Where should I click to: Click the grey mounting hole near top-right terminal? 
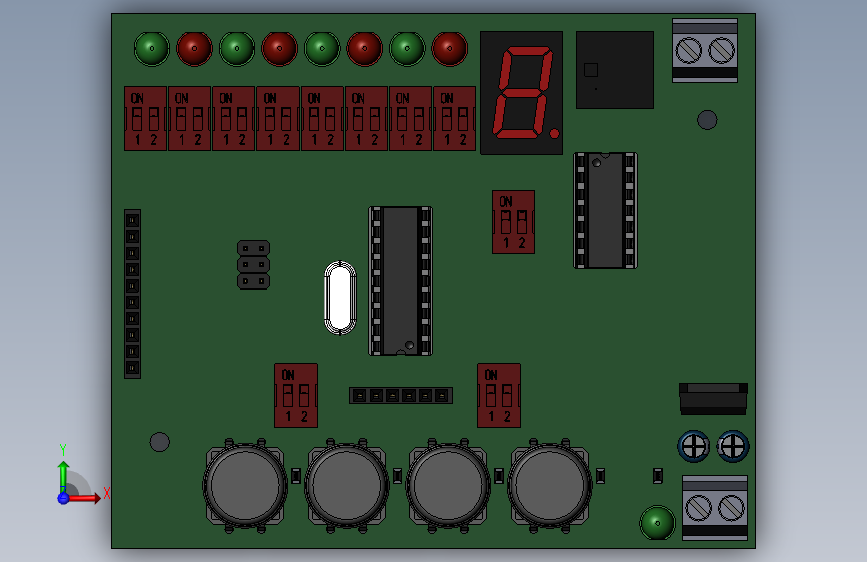(x=707, y=120)
